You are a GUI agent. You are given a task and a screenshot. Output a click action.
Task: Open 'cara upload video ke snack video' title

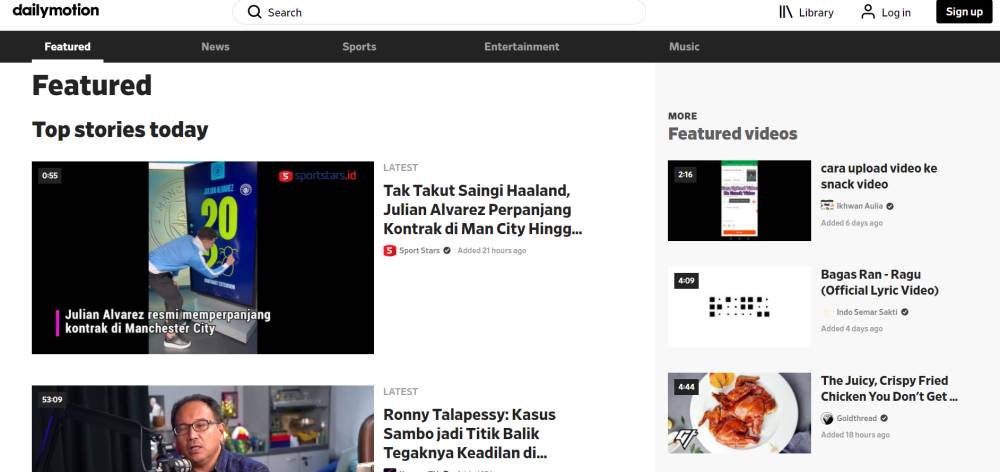pos(879,176)
